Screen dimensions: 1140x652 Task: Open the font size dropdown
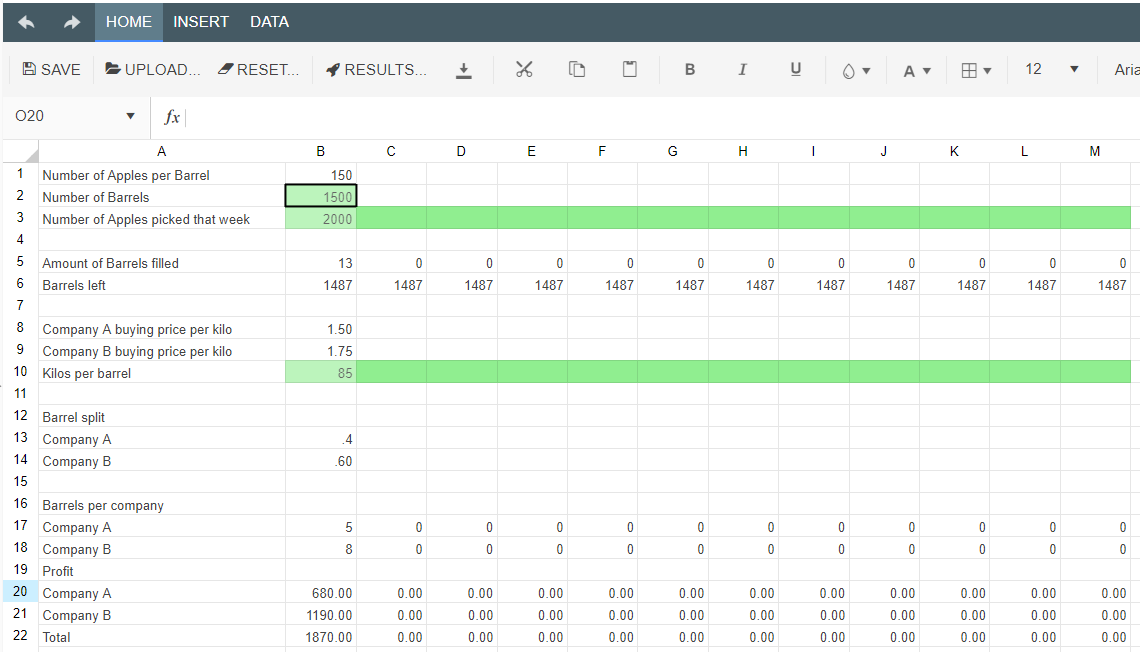coord(1074,70)
